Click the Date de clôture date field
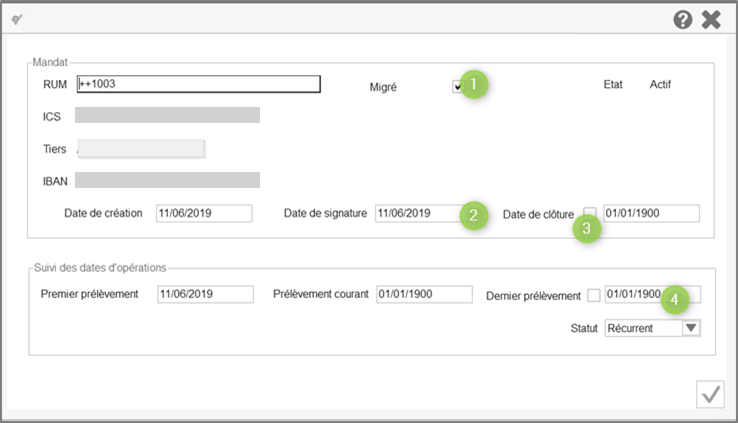This screenshot has width=738, height=423. point(651,213)
